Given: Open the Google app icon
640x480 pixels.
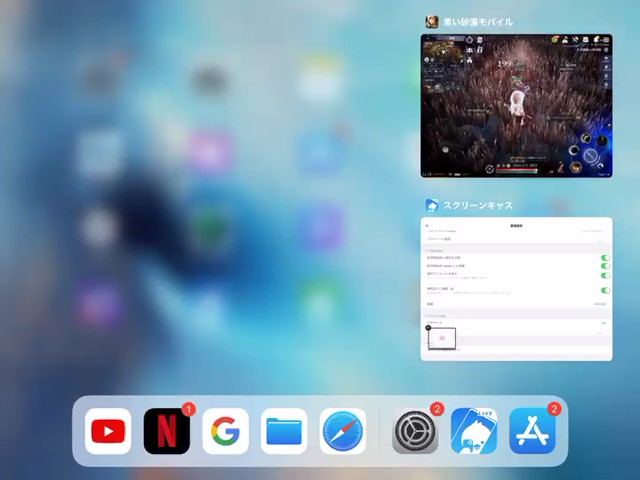Looking at the screenshot, I should point(225,431).
